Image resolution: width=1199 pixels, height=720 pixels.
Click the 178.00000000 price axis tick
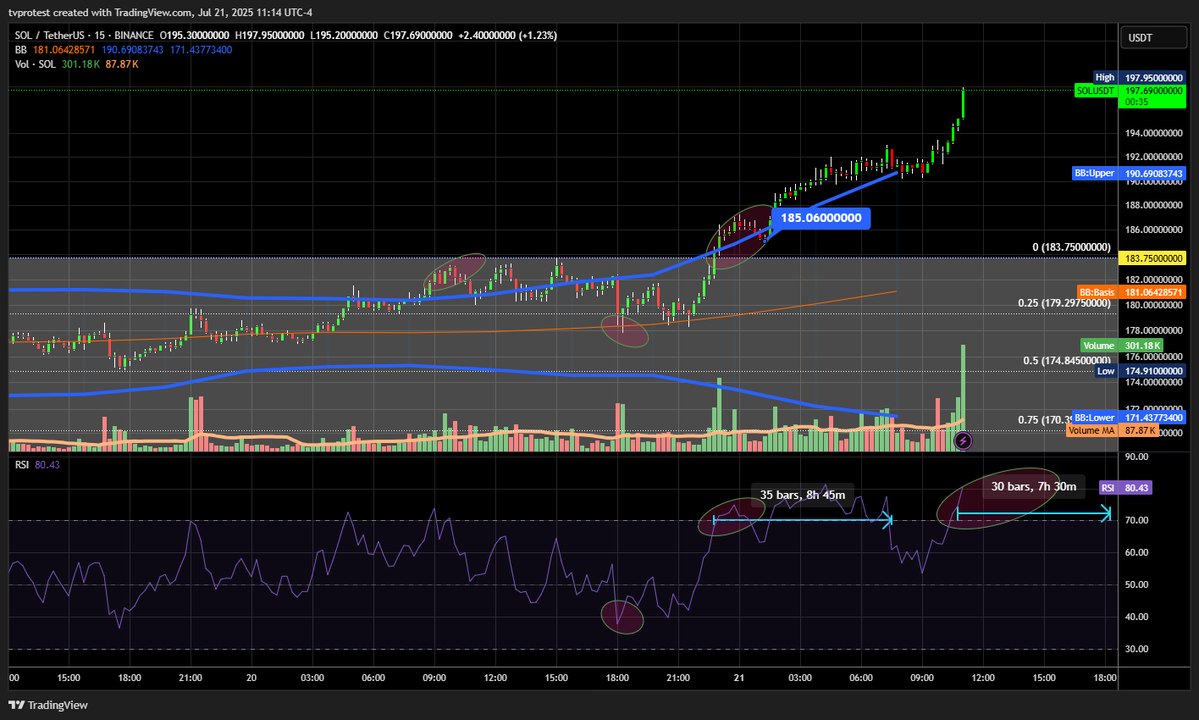1154,330
